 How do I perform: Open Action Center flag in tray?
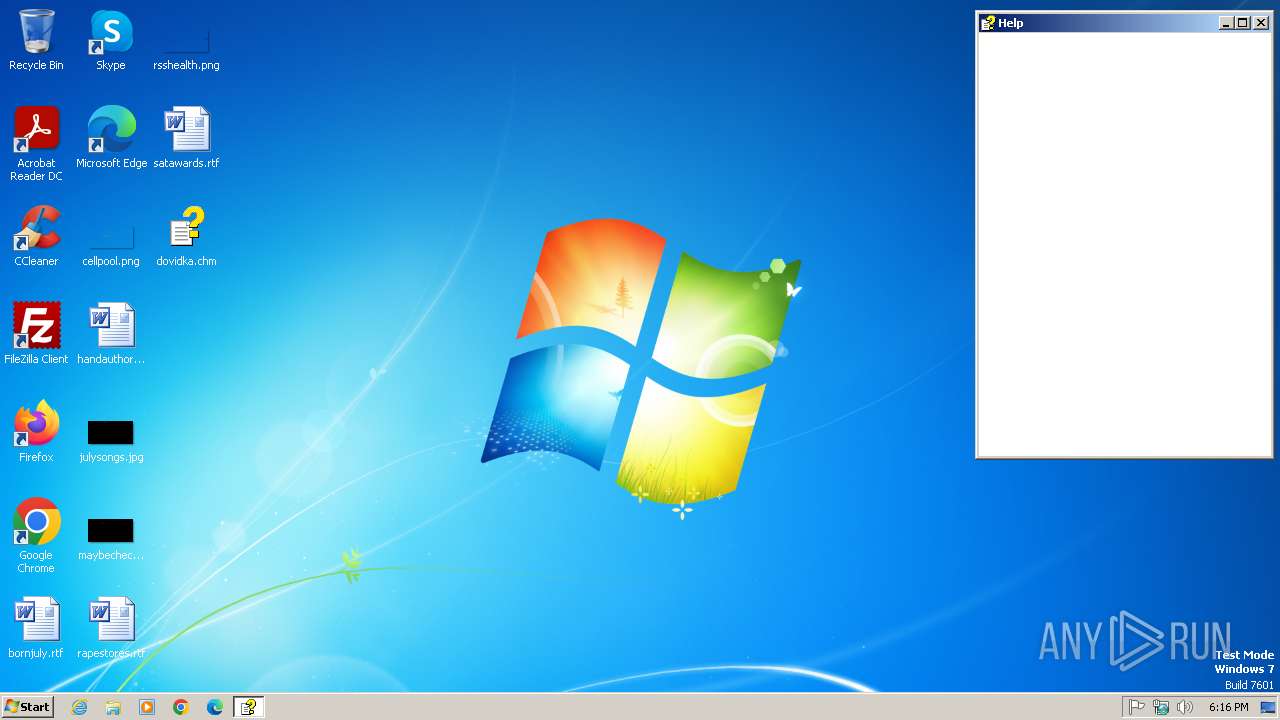(x=1137, y=707)
